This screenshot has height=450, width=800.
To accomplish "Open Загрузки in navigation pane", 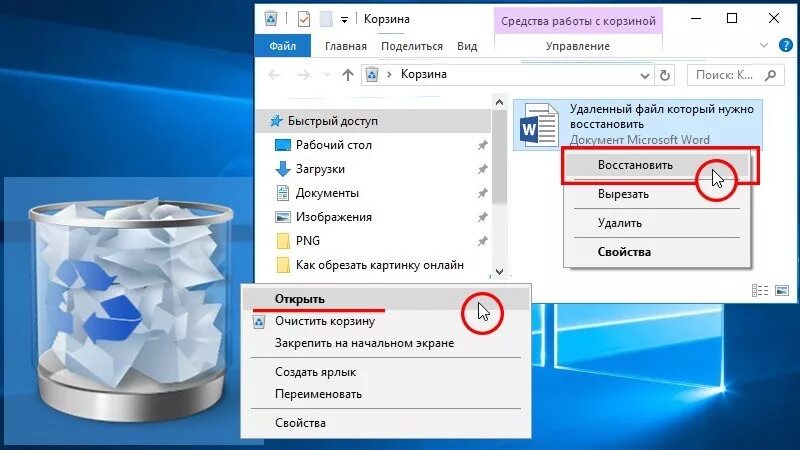I will click(x=320, y=169).
